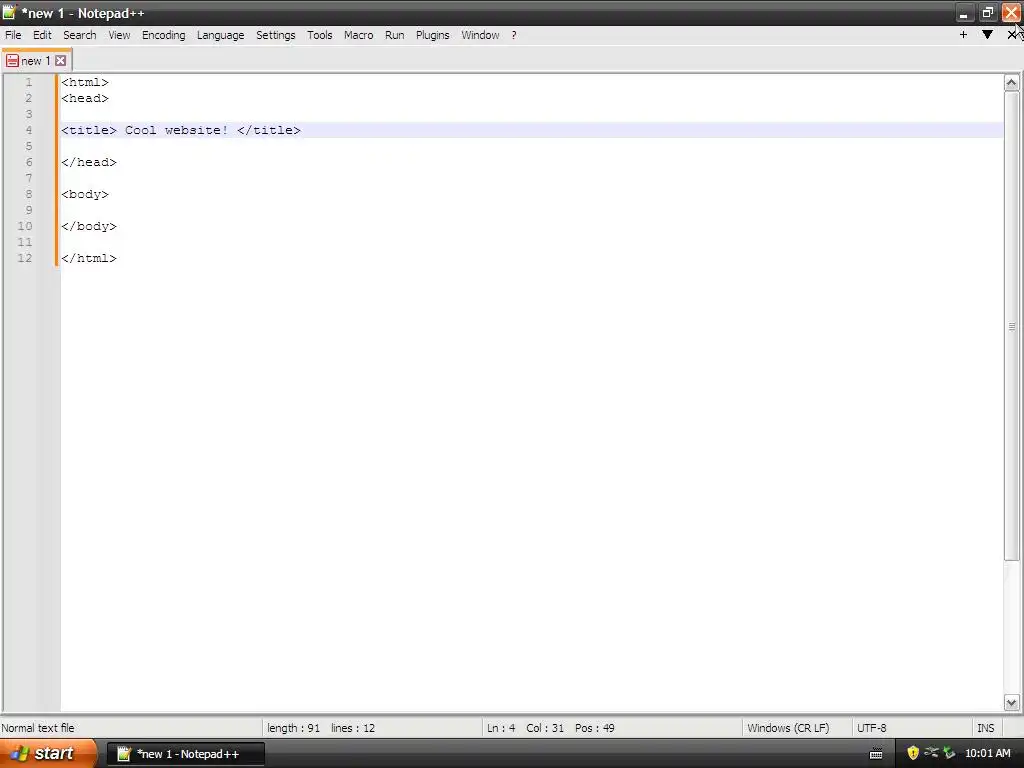The width and height of the screenshot is (1024, 768).
Task: Open the Settings menu
Action: tap(276, 35)
